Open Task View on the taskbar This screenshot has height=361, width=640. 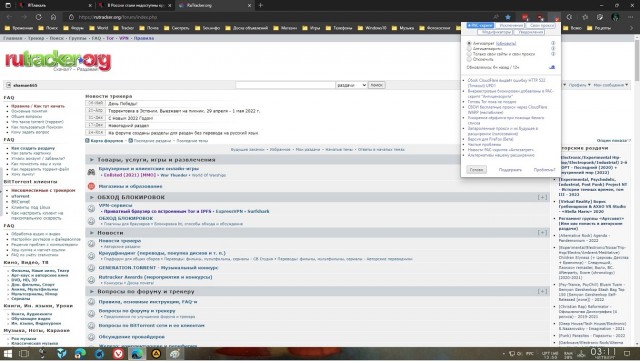[x=24, y=354]
